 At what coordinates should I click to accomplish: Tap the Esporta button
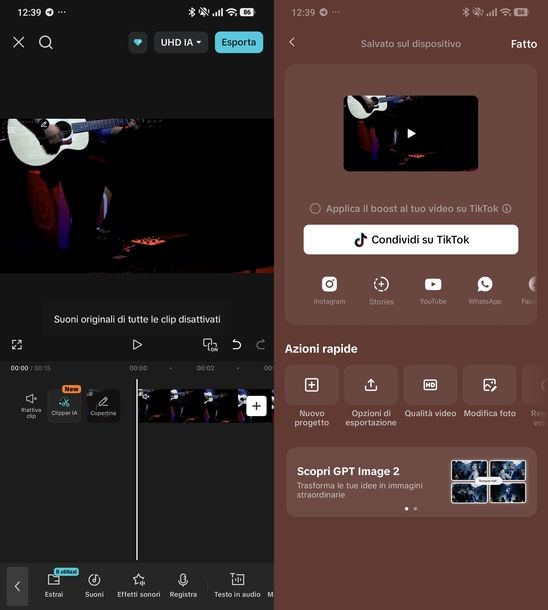coord(239,42)
